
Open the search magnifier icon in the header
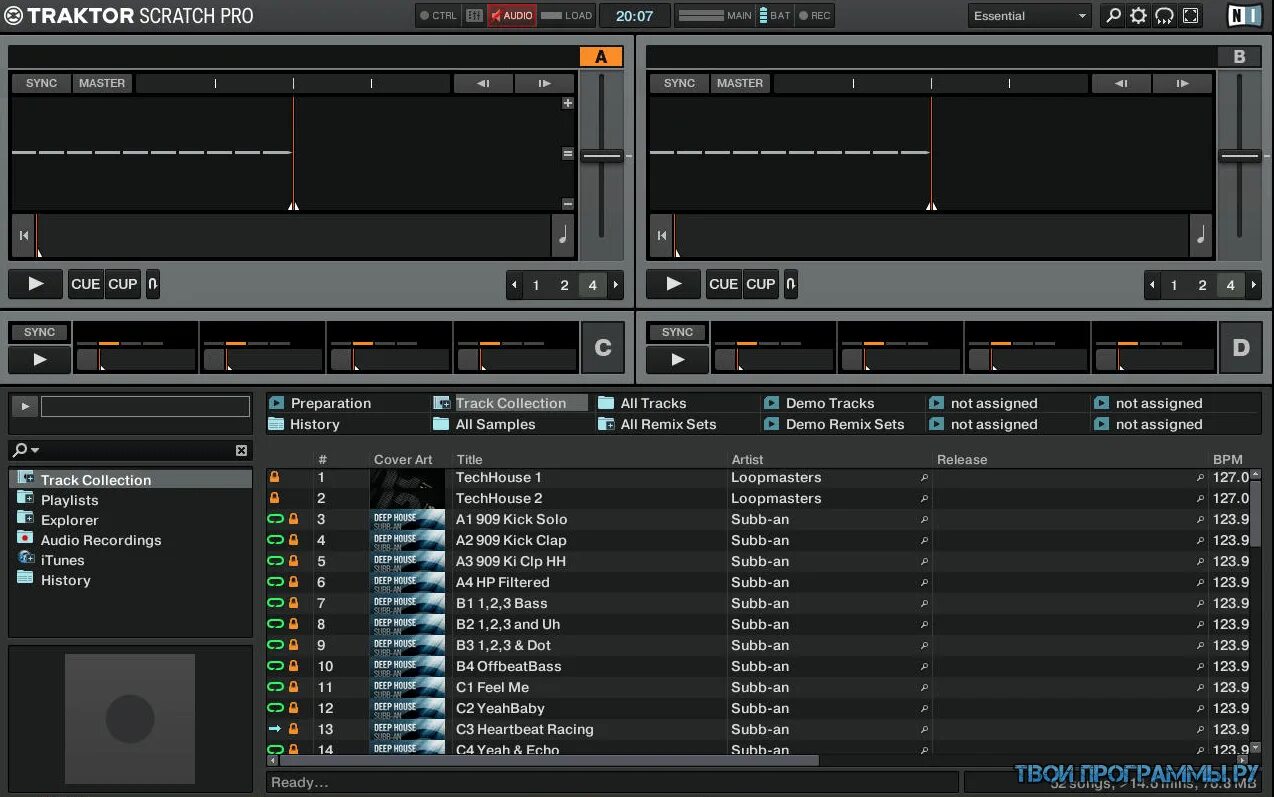1112,16
